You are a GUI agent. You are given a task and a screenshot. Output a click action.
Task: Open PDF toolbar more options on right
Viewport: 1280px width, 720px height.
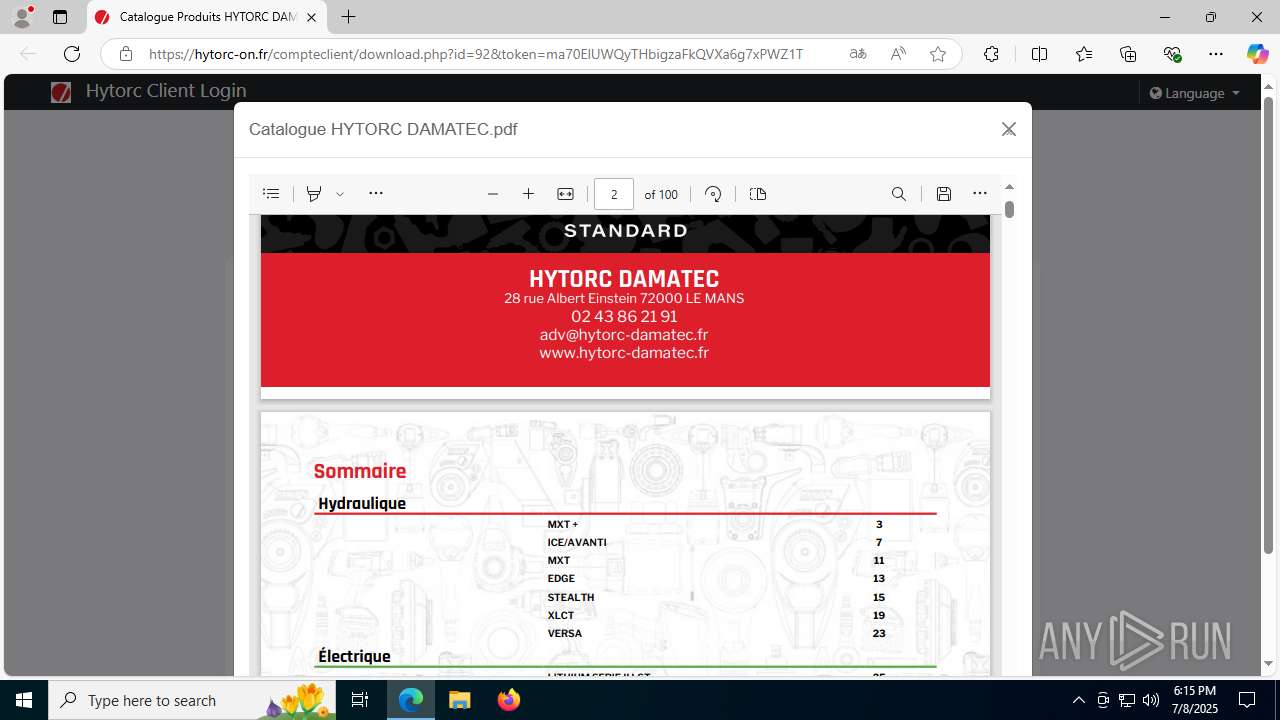coord(980,194)
